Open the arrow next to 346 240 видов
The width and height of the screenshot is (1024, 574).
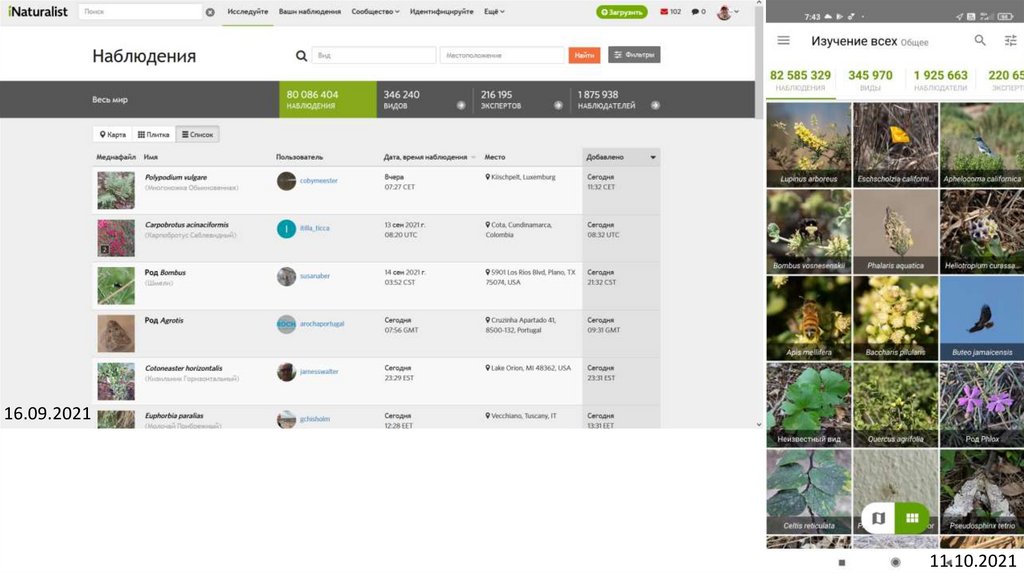coord(461,105)
